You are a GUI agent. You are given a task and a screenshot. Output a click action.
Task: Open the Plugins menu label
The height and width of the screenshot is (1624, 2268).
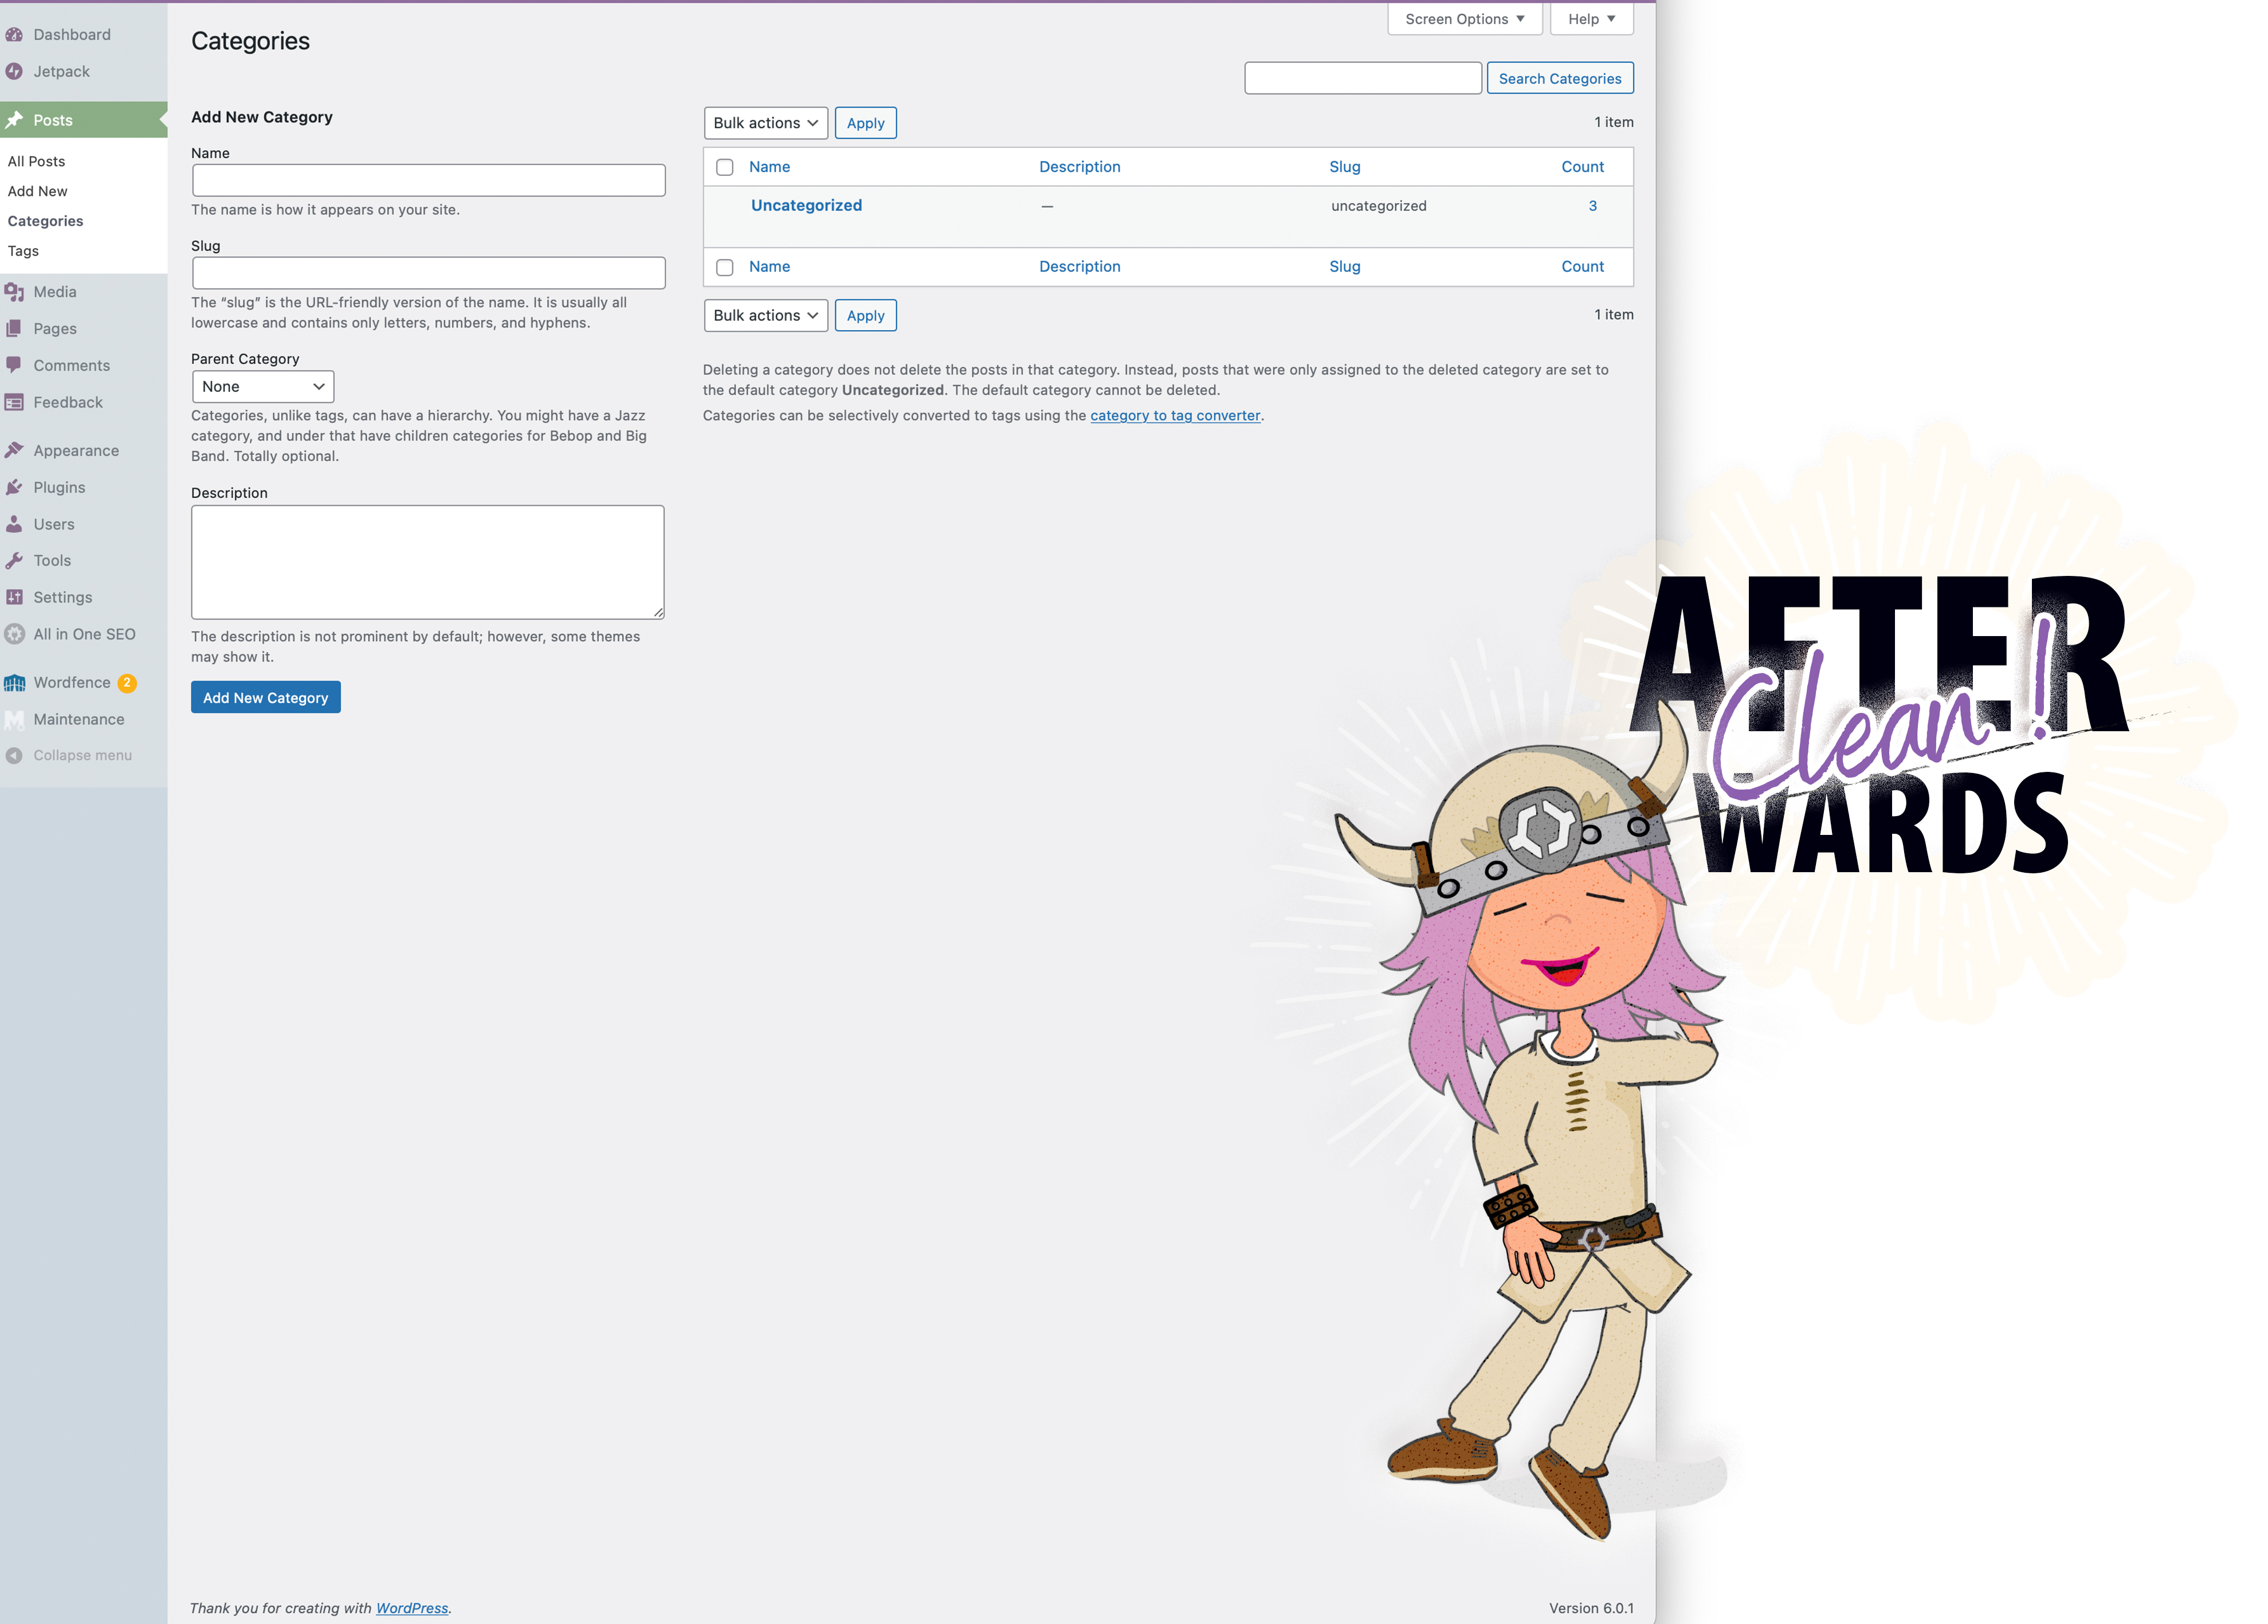click(59, 487)
